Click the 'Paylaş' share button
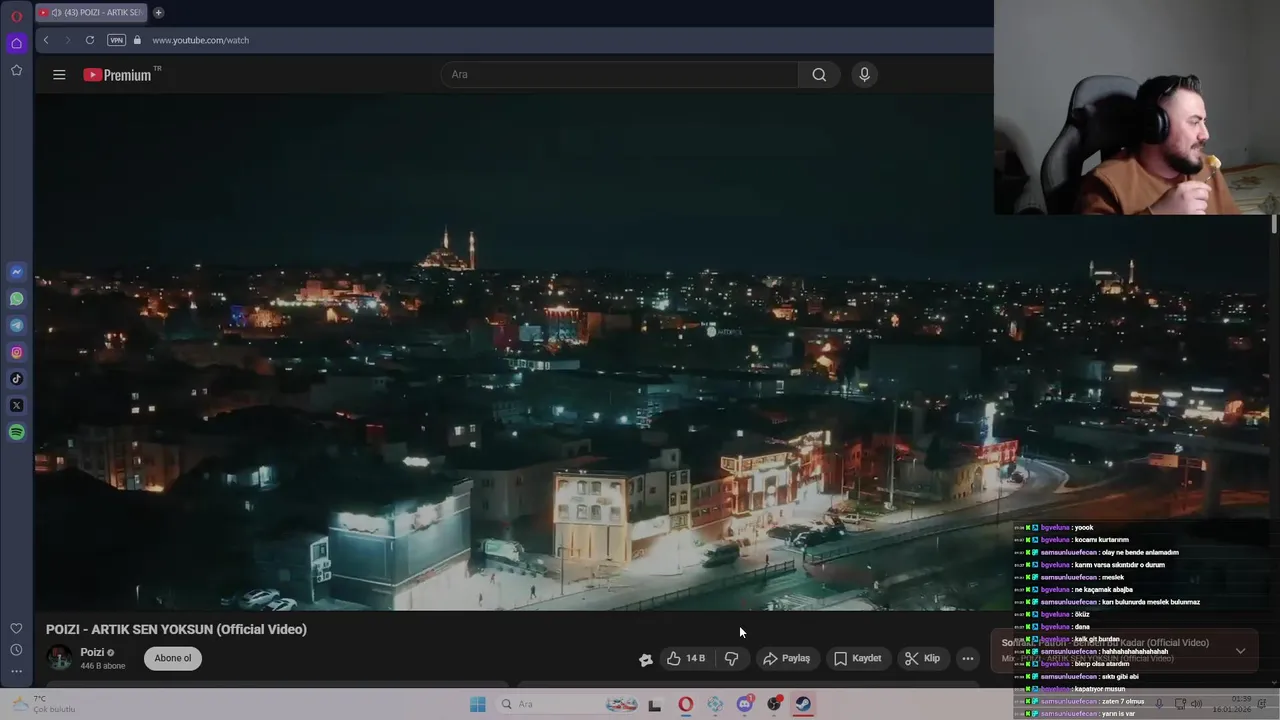 point(786,658)
